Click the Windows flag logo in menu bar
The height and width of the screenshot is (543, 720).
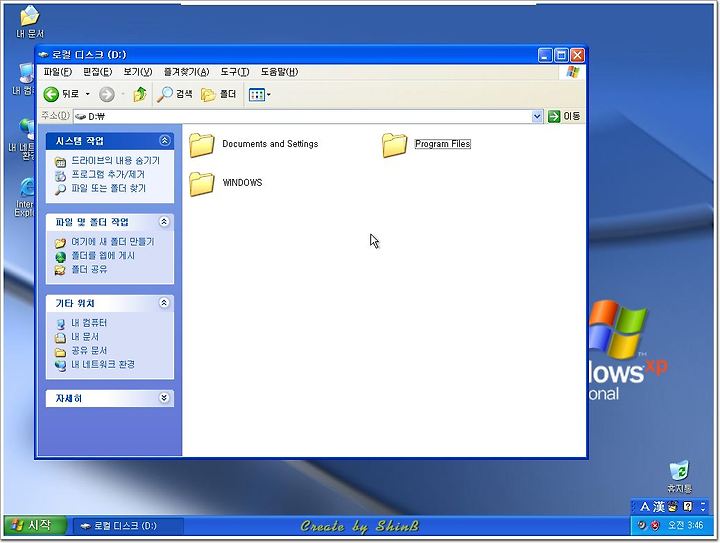[x=573, y=72]
